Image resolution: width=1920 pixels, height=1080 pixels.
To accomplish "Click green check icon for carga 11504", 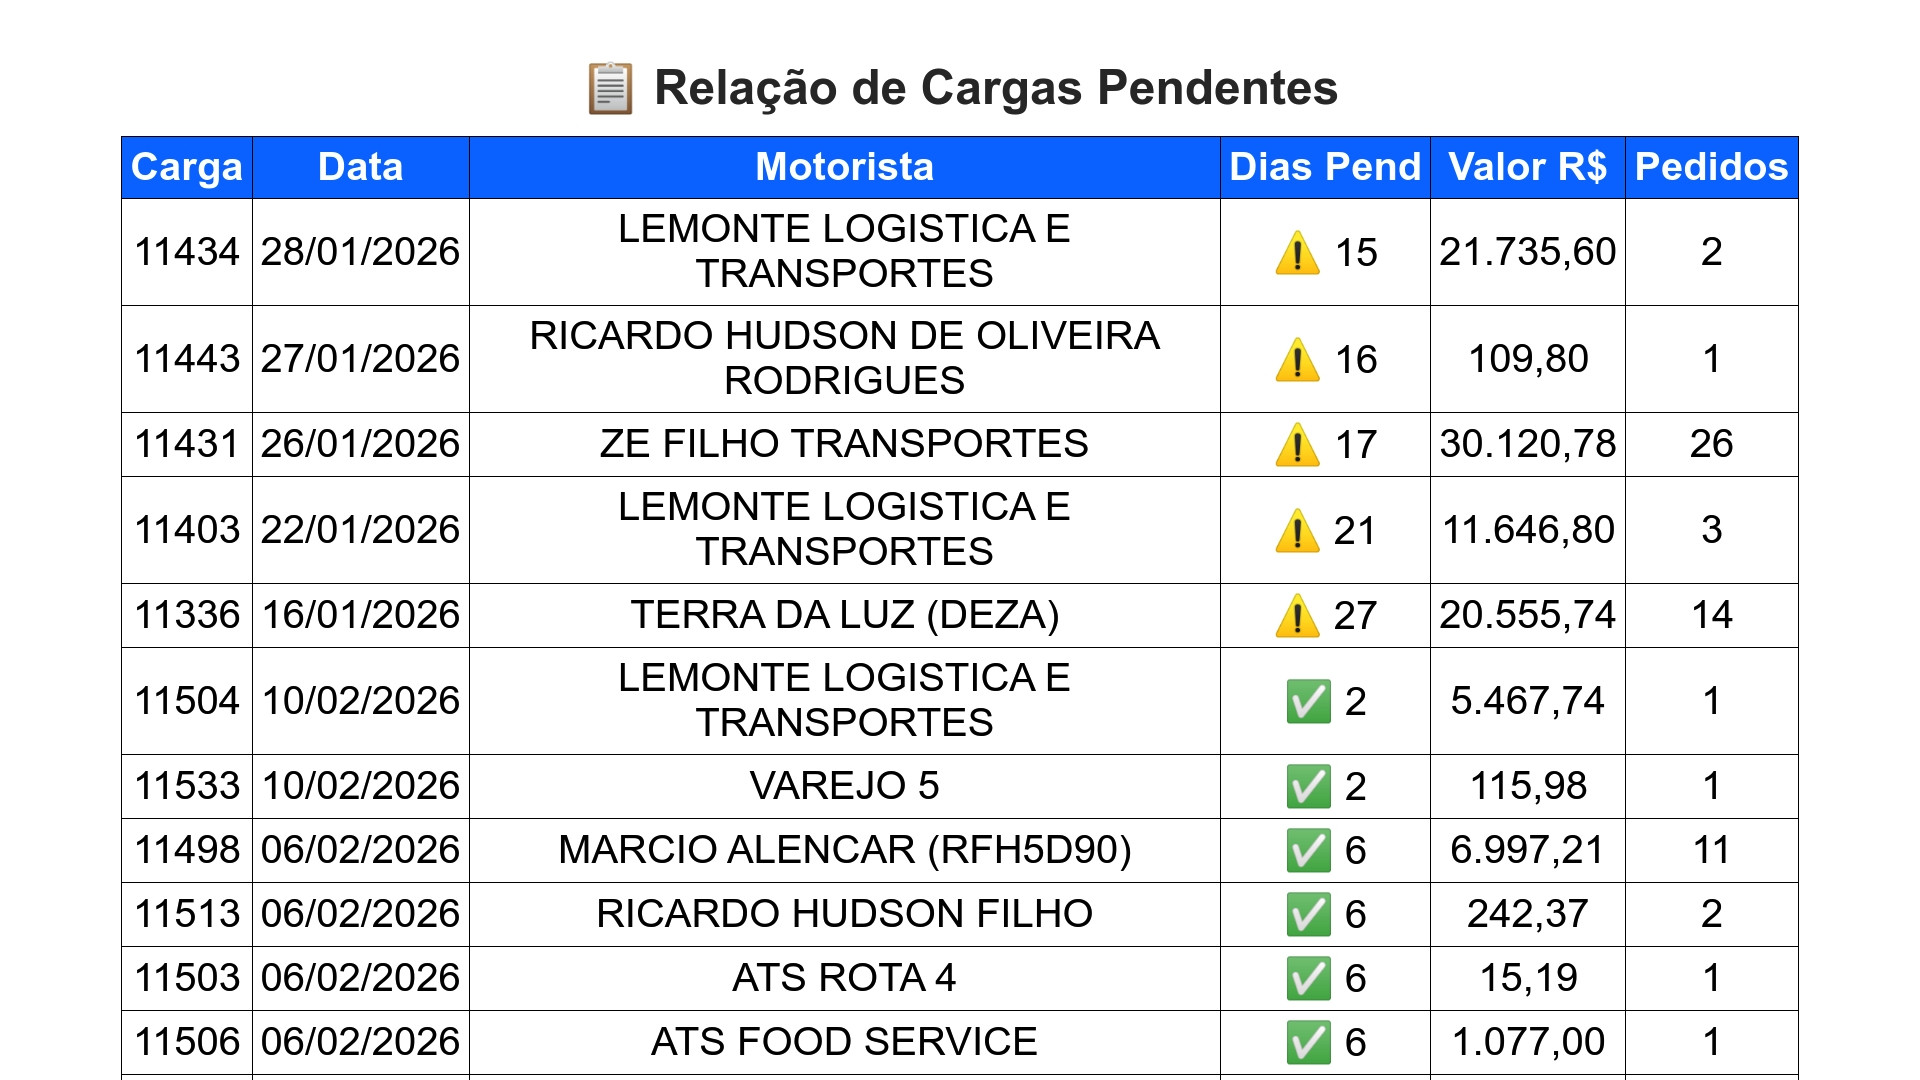I will pos(1308,701).
